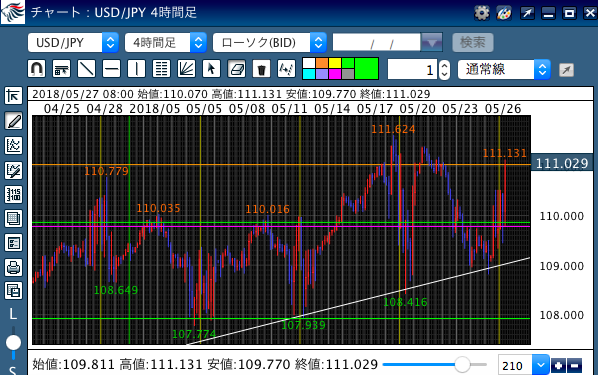The height and width of the screenshot is (375, 598).
Task: Click the date search input field
Action: [377, 42]
